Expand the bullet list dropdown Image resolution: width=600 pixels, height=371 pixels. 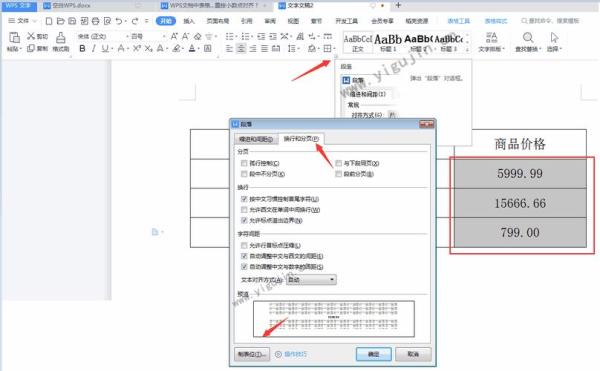(x=237, y=37)
